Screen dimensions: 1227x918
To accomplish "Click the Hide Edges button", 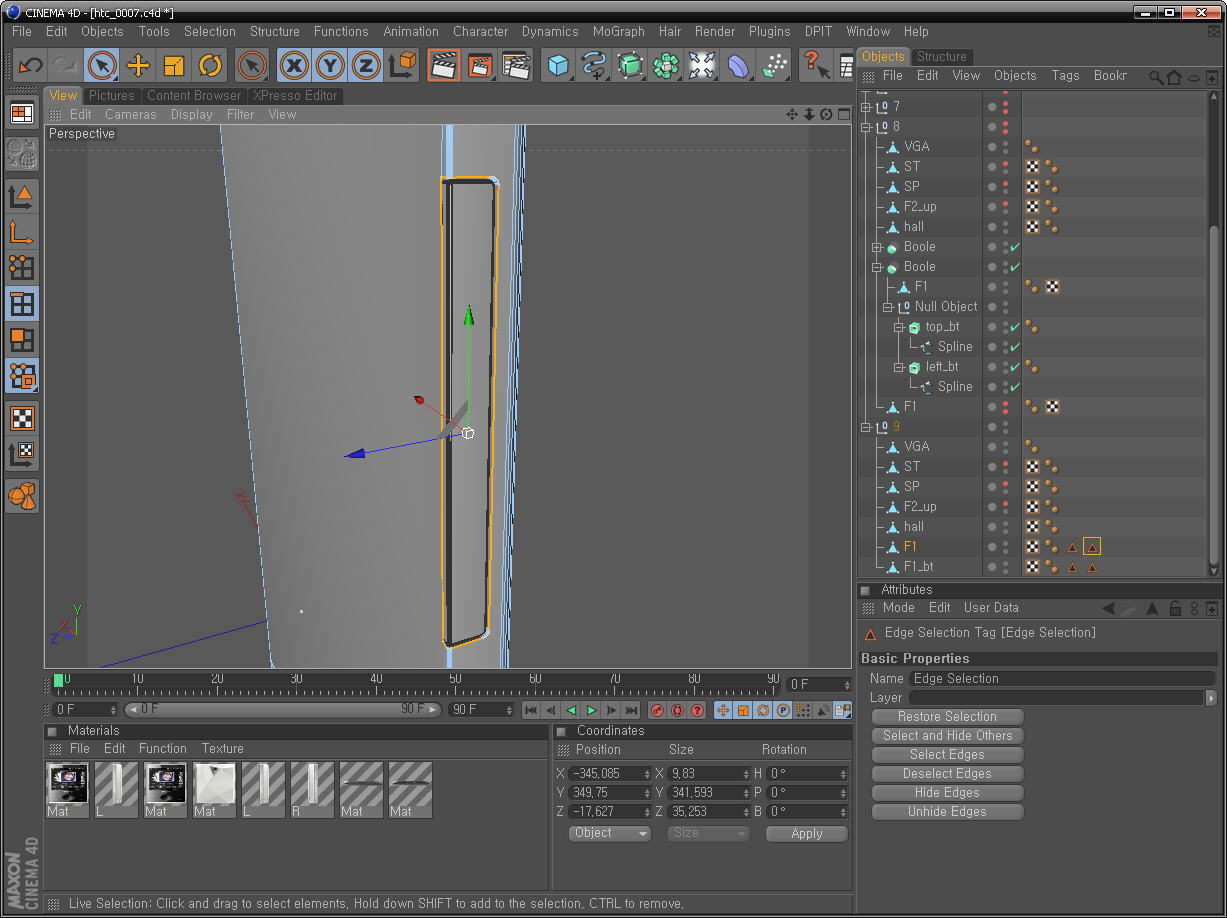I will click(947, 793).
